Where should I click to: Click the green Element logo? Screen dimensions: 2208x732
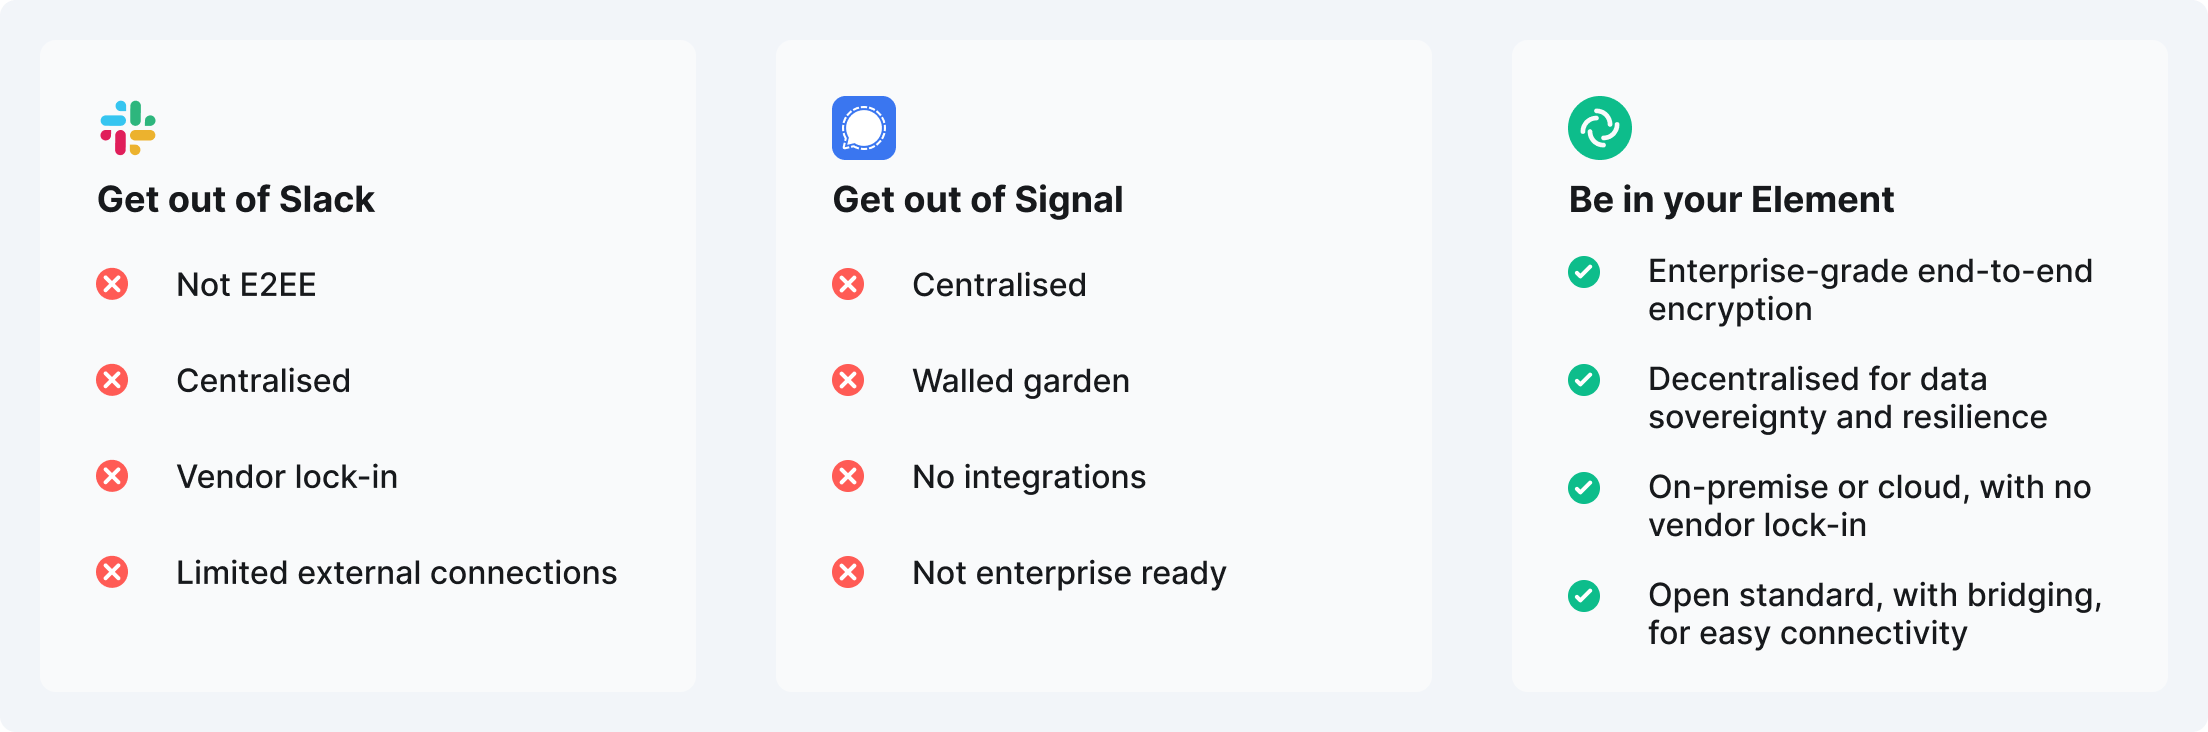[x=1600, y=128]
